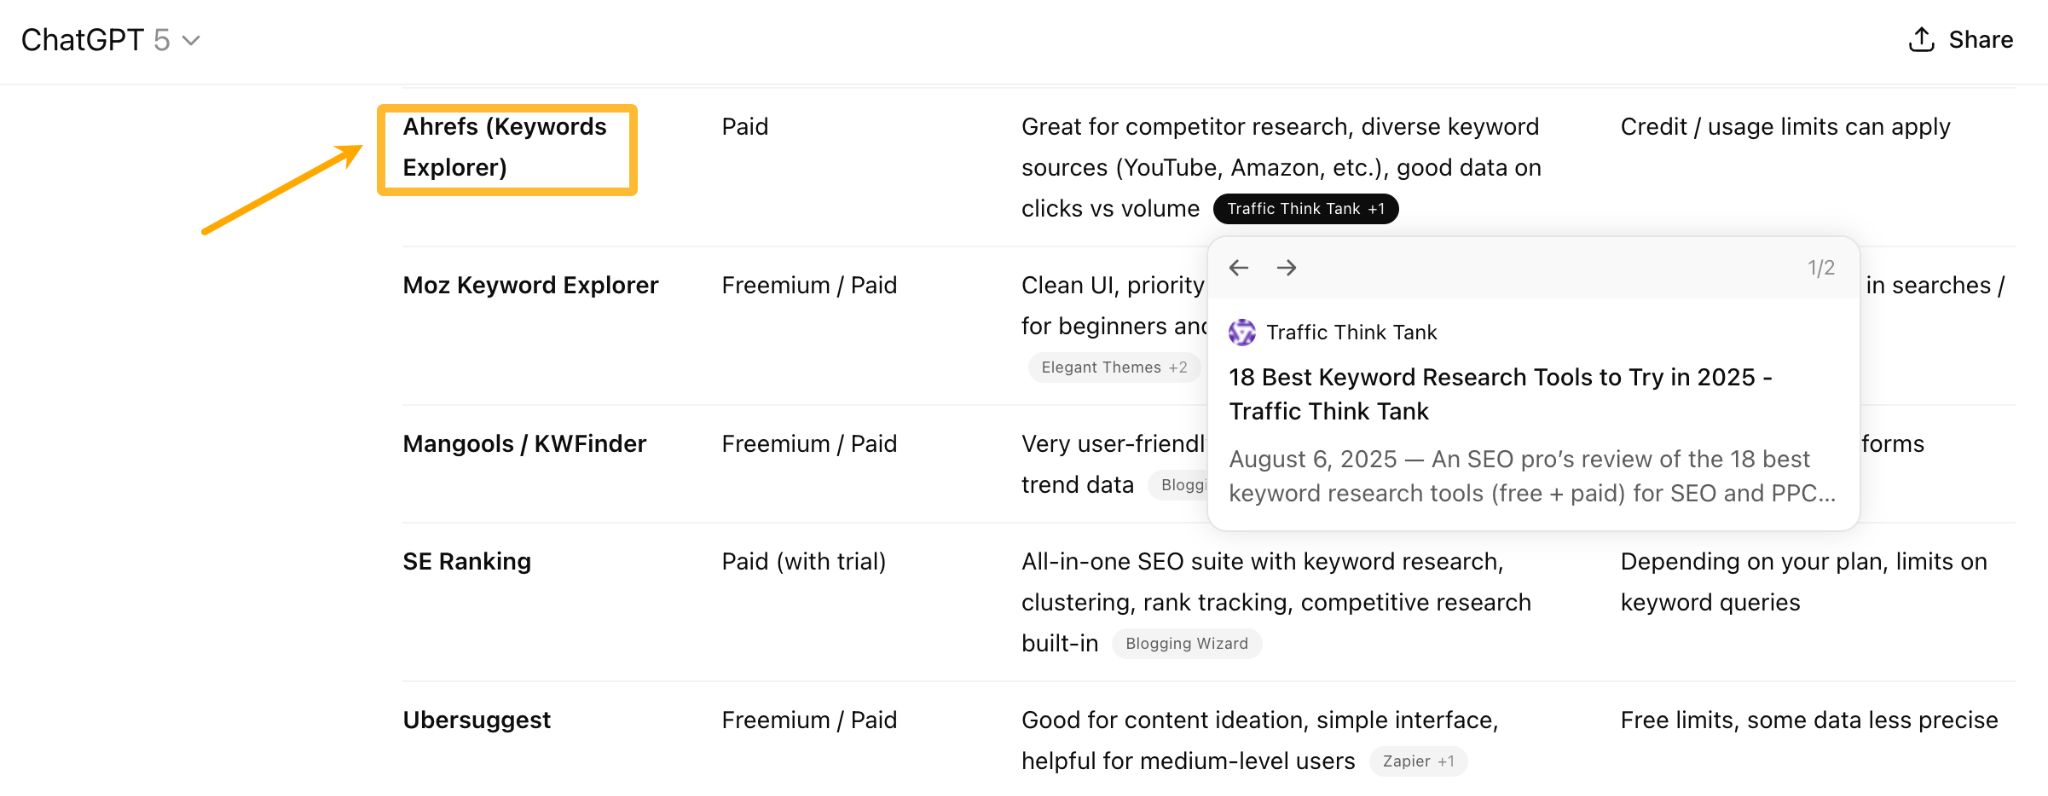Select the number 5 next to ChatGPT
Viewport: 2048px width, 796px height.
coord(163,40)
